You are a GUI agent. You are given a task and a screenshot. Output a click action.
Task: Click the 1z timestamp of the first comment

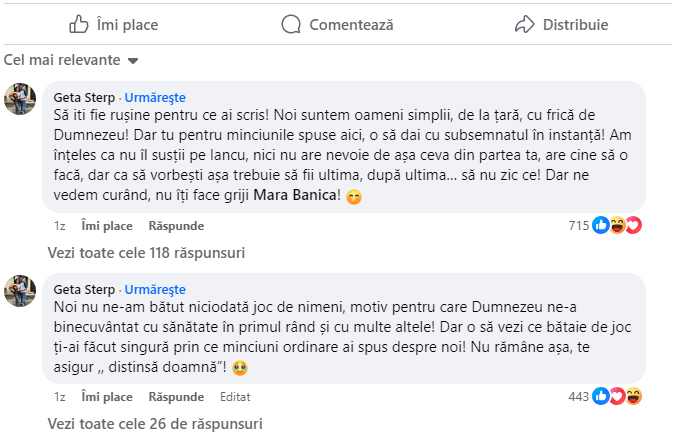60,226
